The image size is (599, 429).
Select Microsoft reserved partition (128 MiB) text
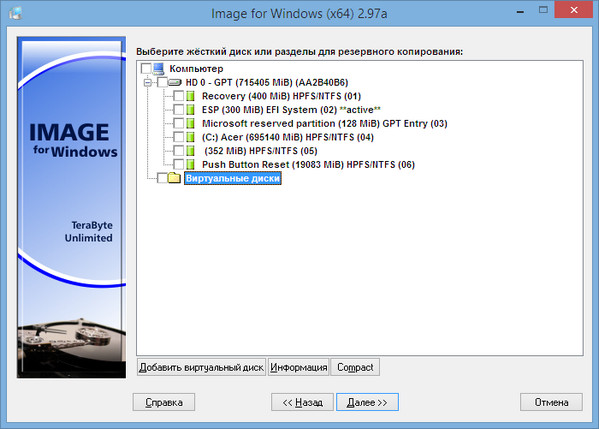coord(324,124)
